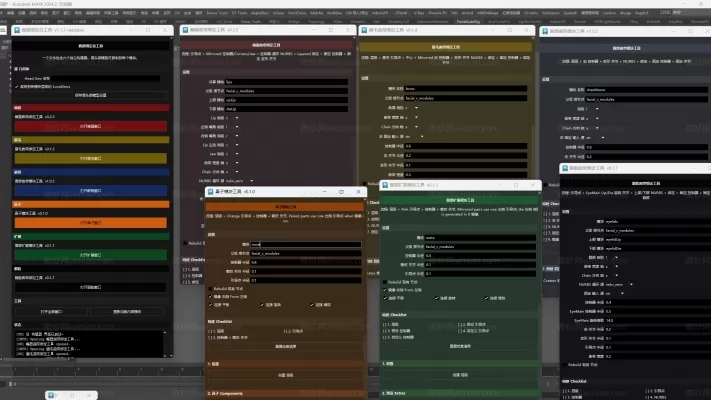Click the left tools button at launcher bottom
711x400 pixels.
tap(51, 312)
